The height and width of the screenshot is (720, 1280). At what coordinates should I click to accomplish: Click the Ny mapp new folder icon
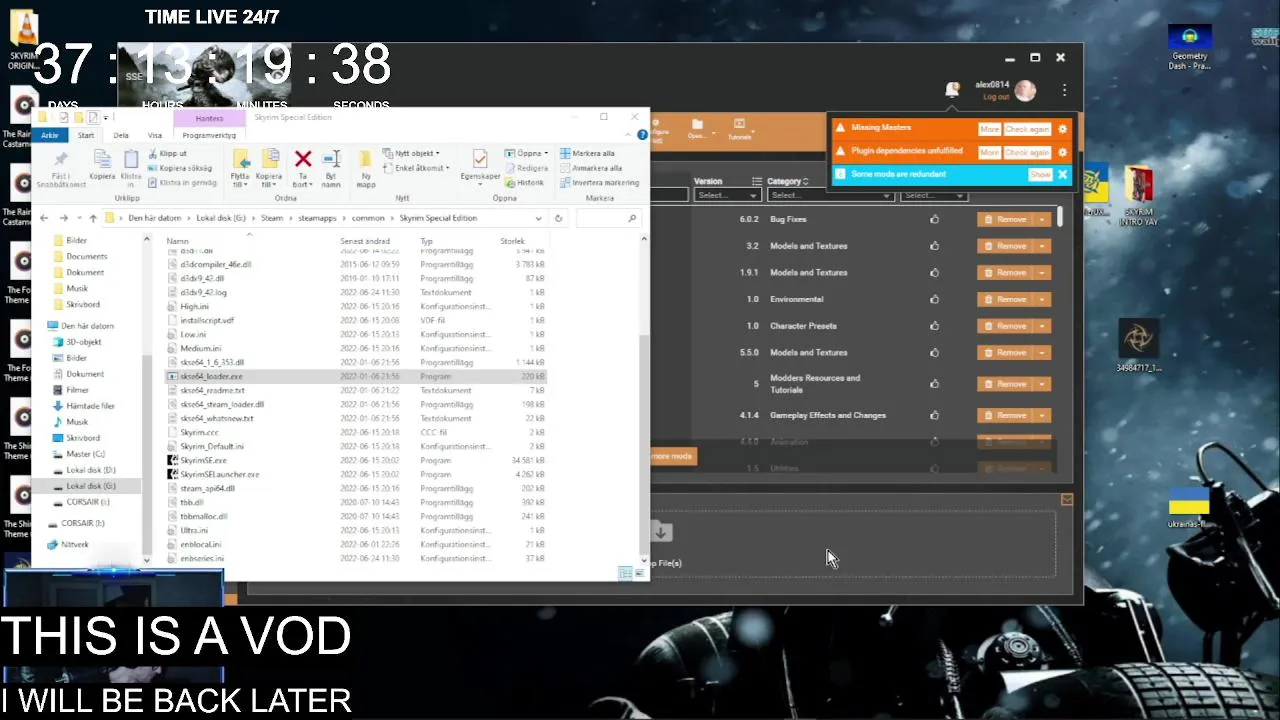pos(366,159)
